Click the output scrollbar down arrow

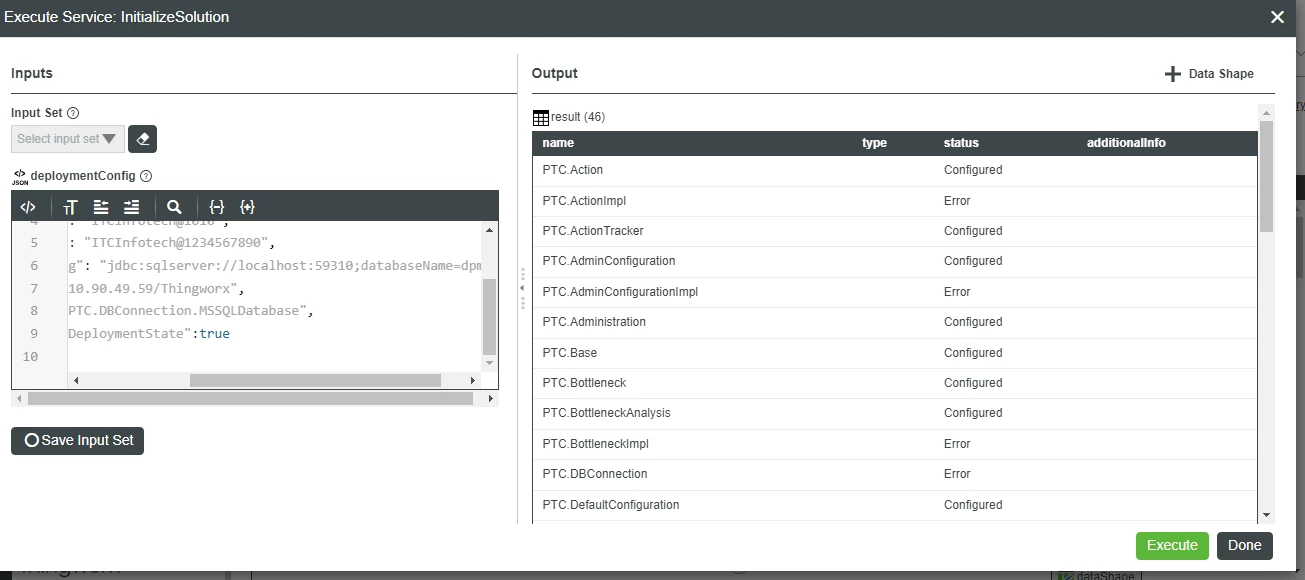[x=1267, y=514]
